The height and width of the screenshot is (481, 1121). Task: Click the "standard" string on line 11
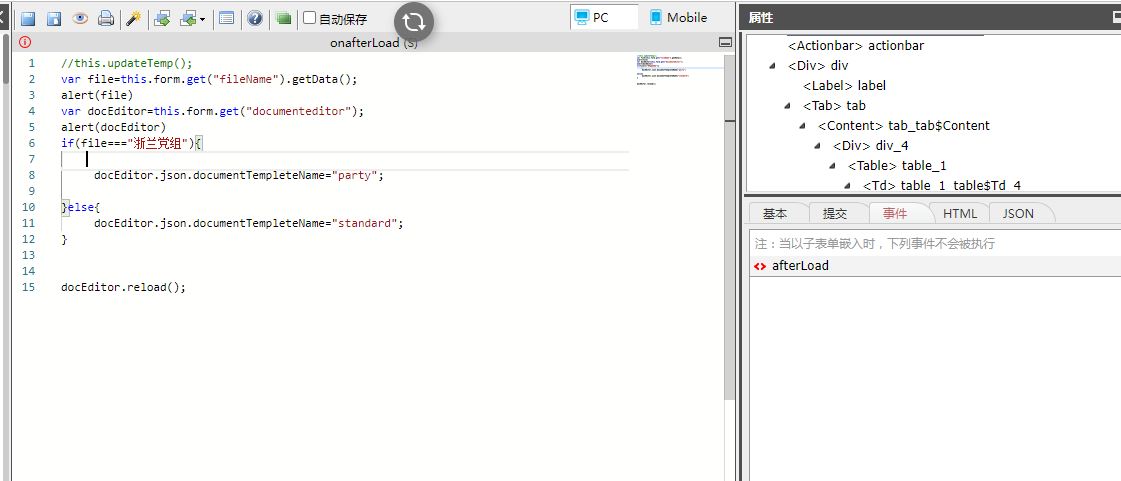363,223
